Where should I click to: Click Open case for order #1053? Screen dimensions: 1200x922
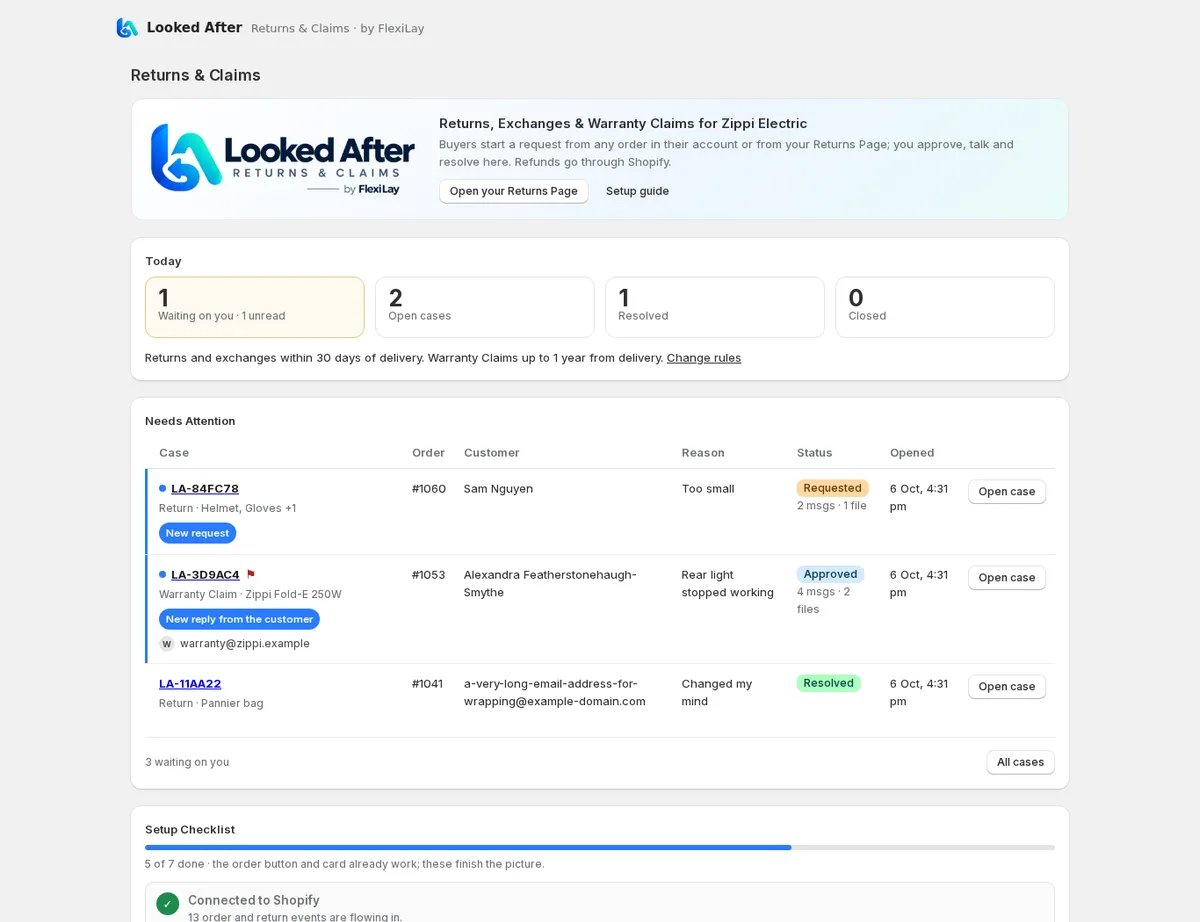(1007, 578)
